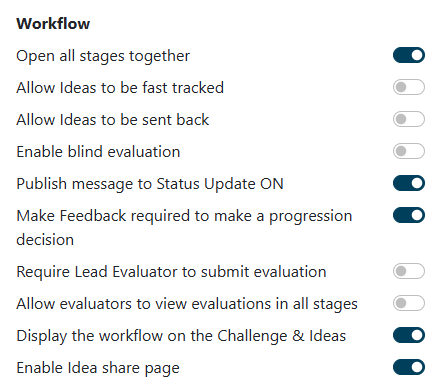This screenshot has width=448, height=388.
Task: Enable Allow Ideas to be fast tracked
Action: point(409,87)
